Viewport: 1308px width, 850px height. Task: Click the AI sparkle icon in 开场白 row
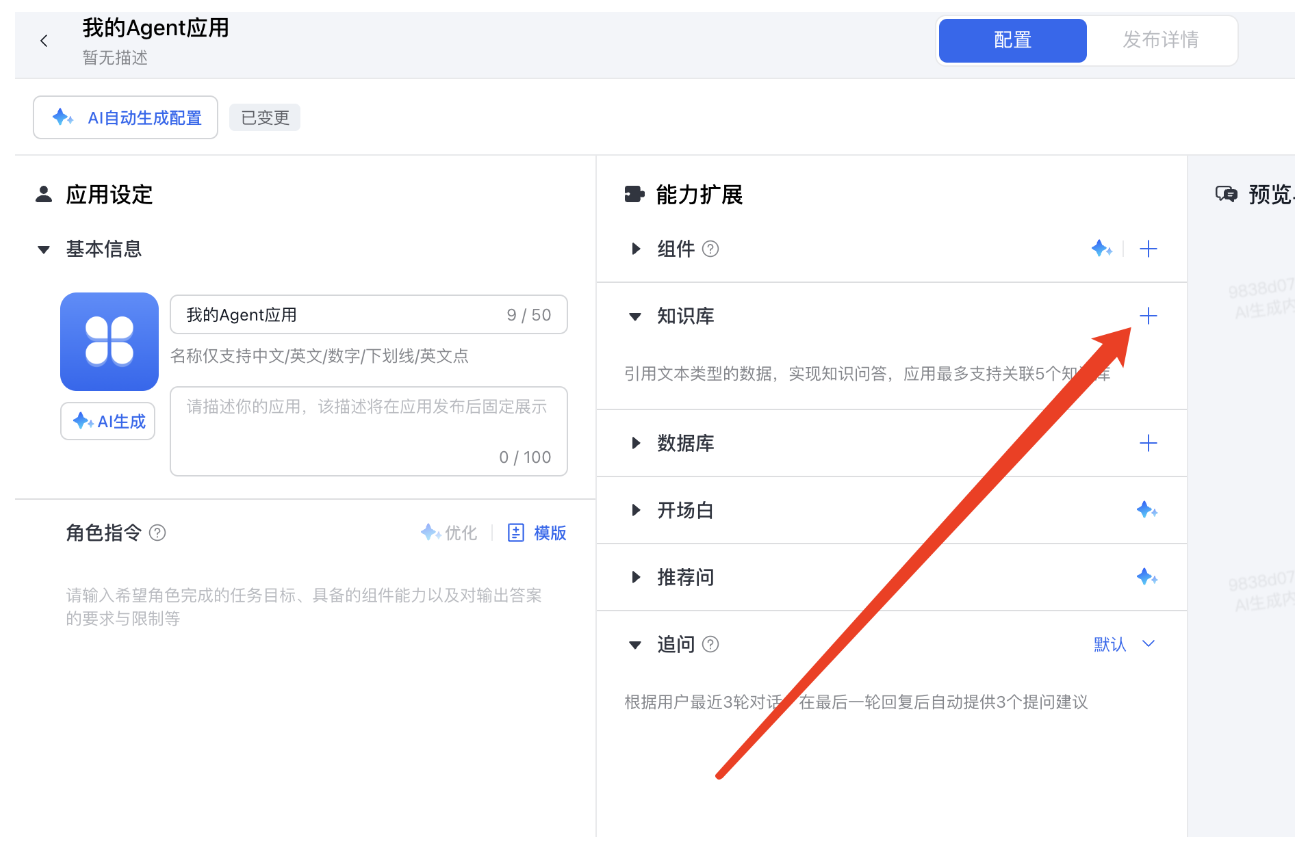pos(1147,510)
